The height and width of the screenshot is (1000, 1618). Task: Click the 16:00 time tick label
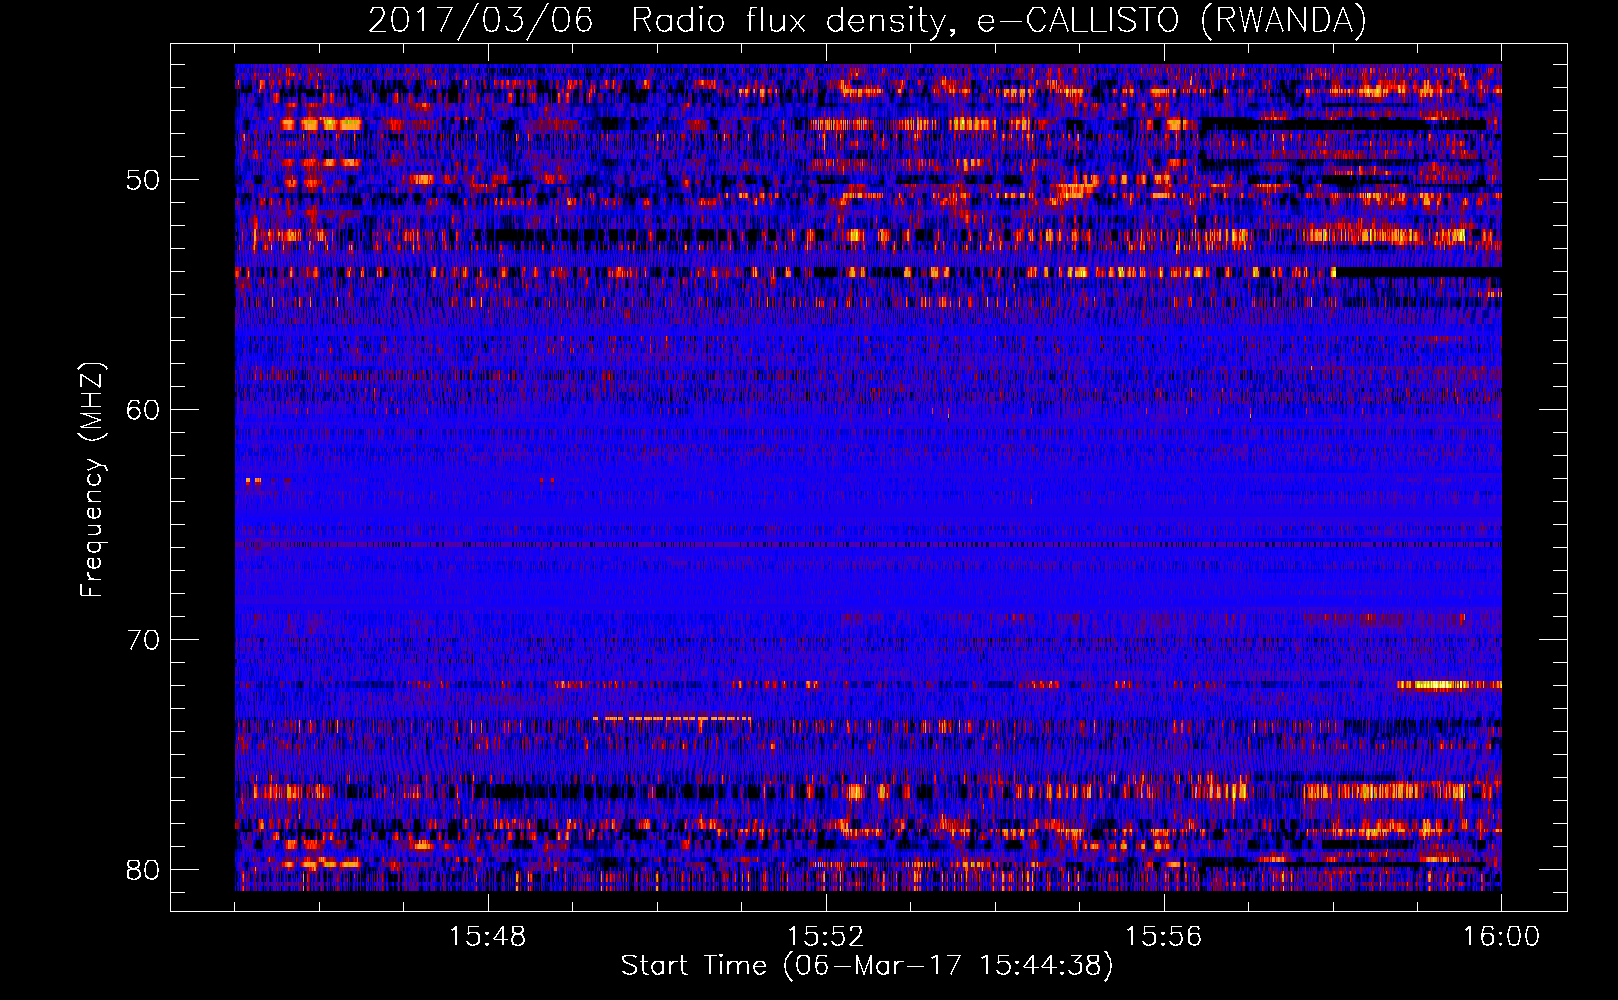pyautogui.click(x=1502, y=937)
